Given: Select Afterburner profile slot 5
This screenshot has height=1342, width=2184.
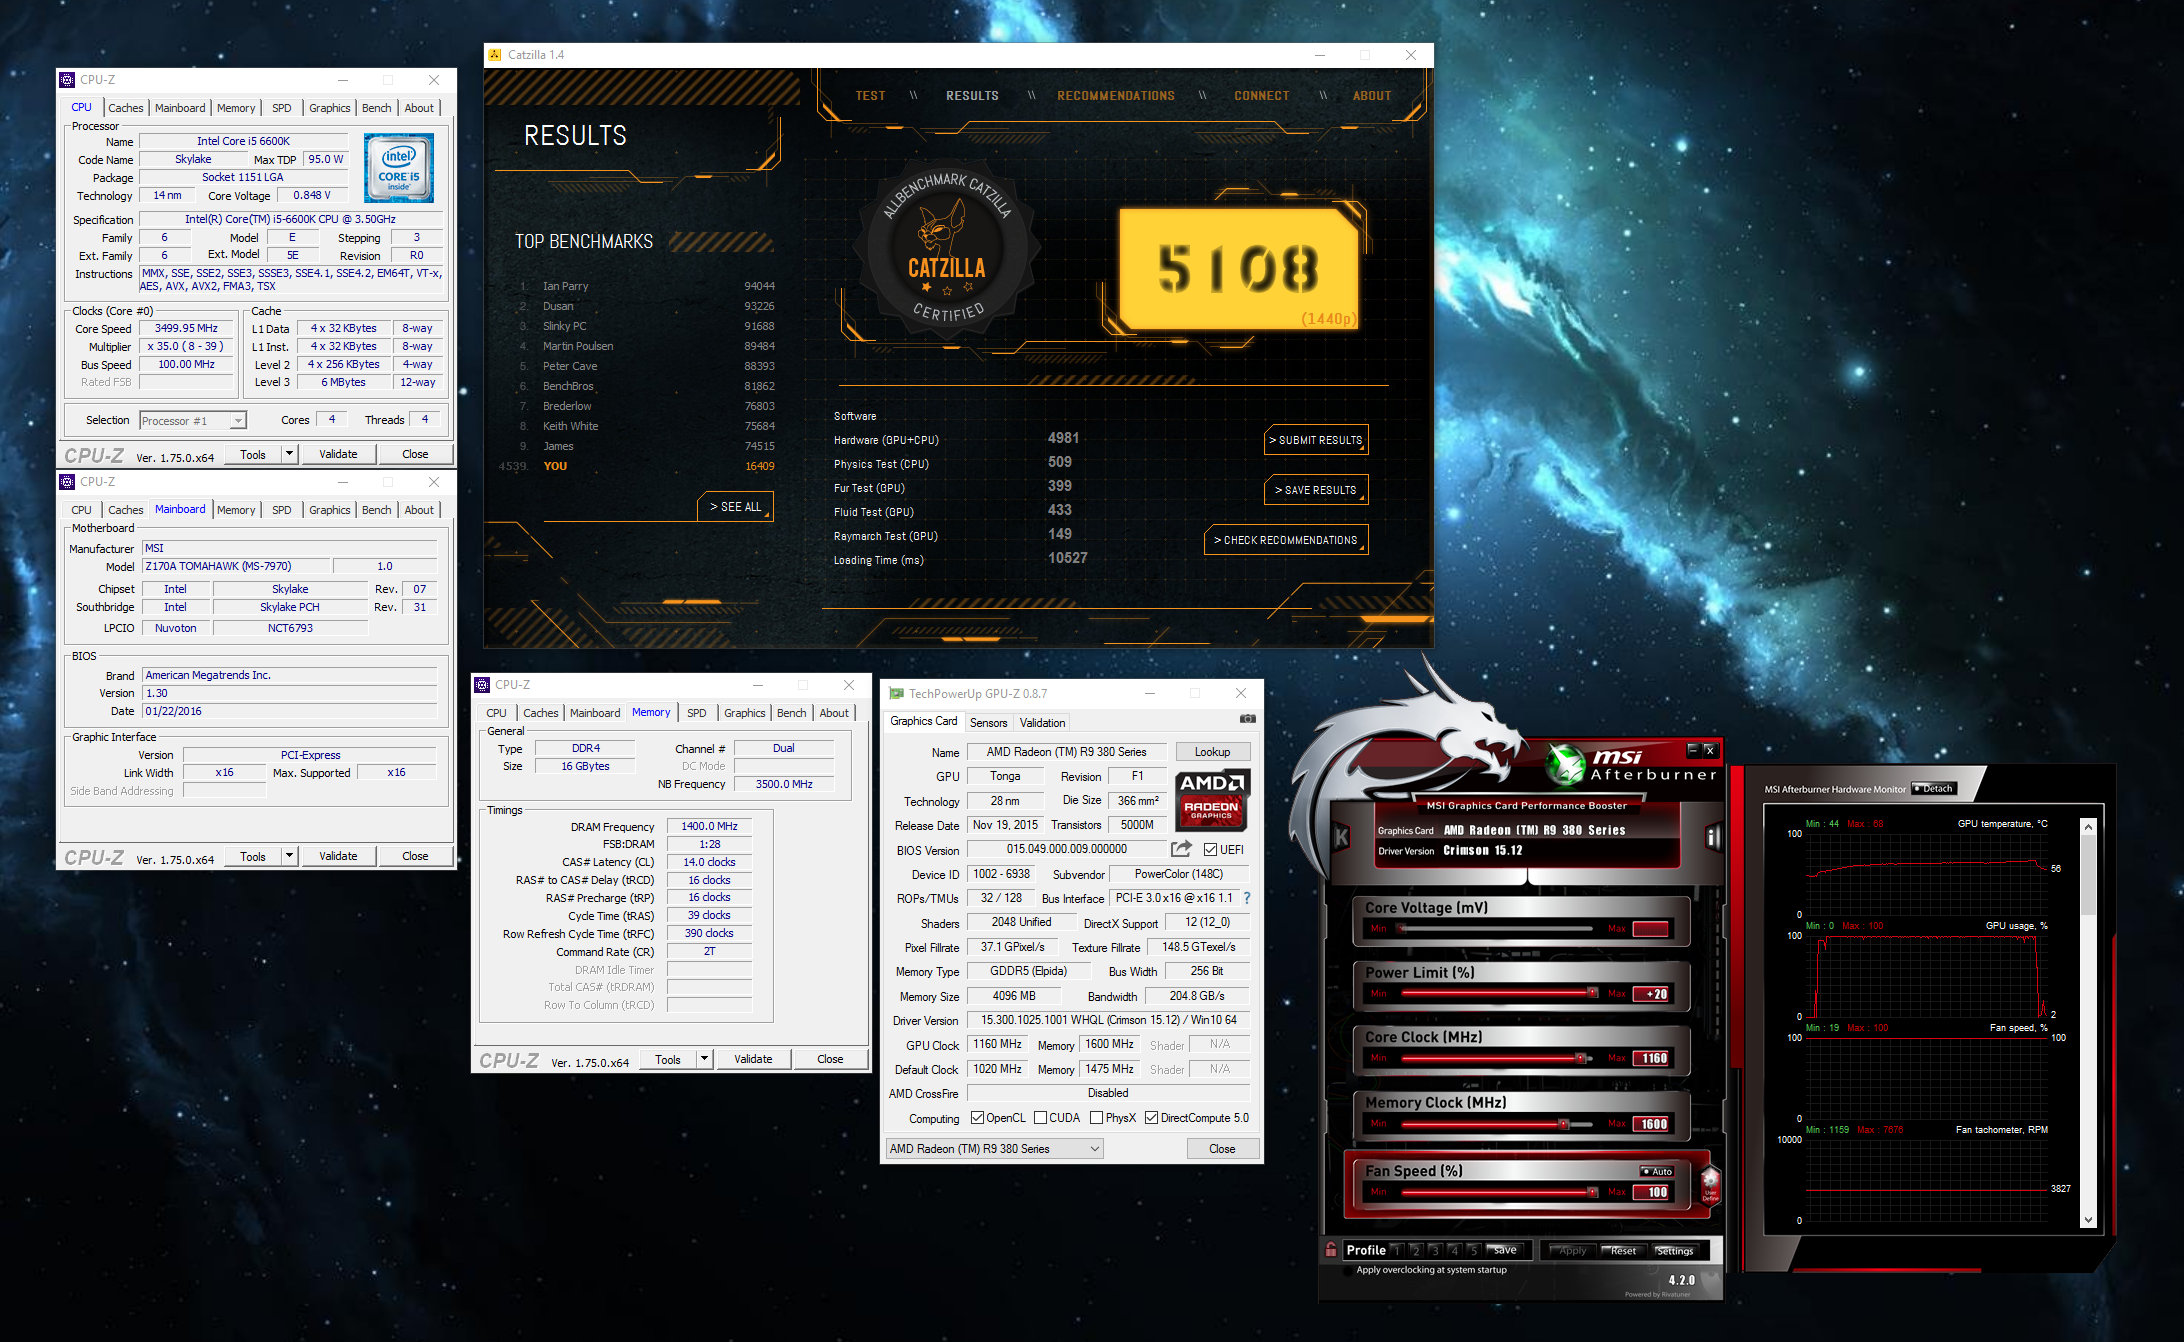Looking at the screenshot, I should [1473, 1250].
